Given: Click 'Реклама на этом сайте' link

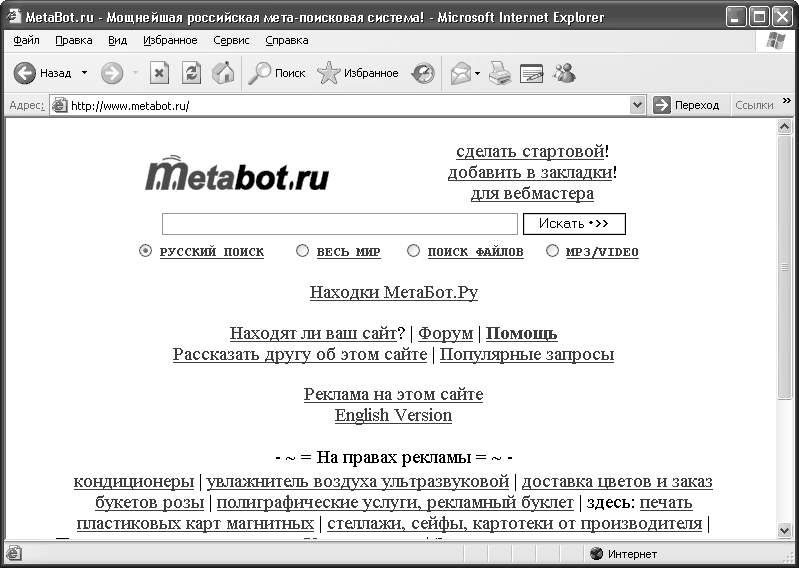Looking at the screenshot, I should tap(393, 394).
